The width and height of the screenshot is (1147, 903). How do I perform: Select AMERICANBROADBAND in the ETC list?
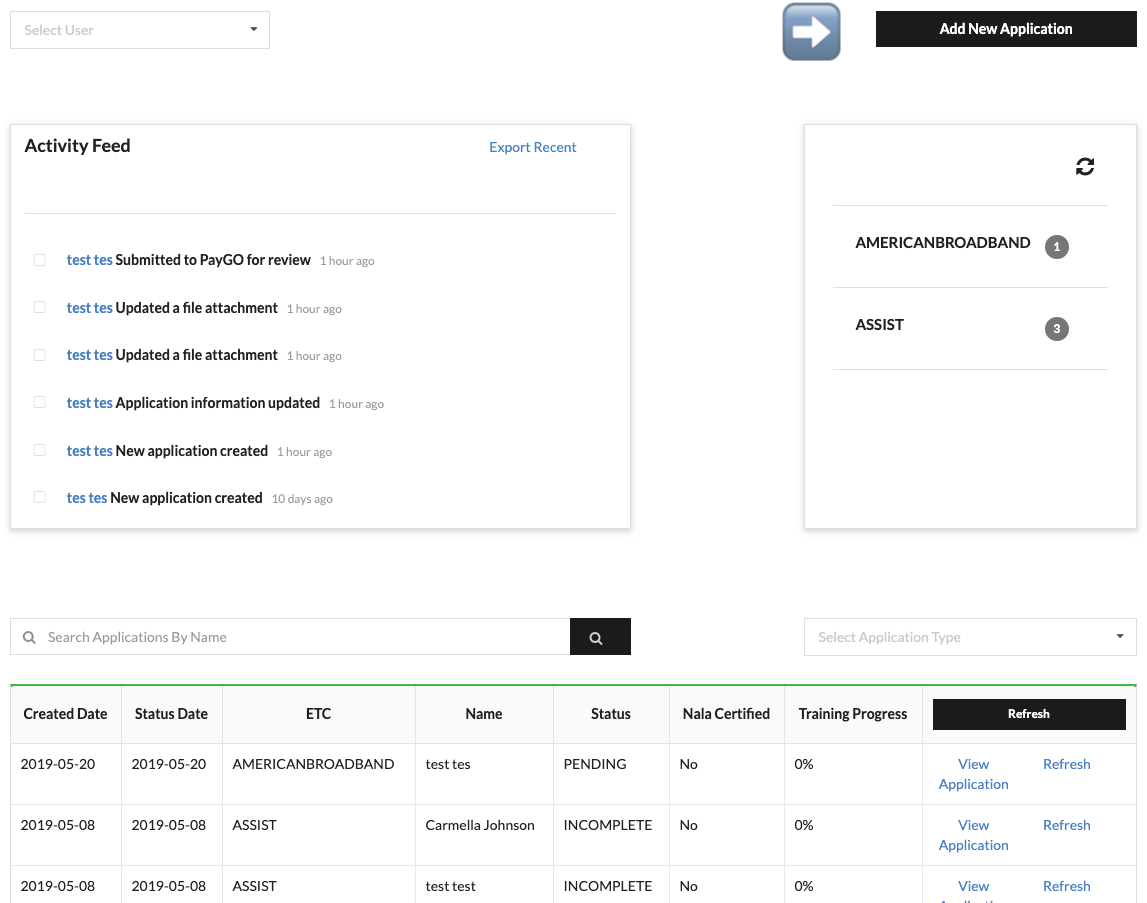942,243
